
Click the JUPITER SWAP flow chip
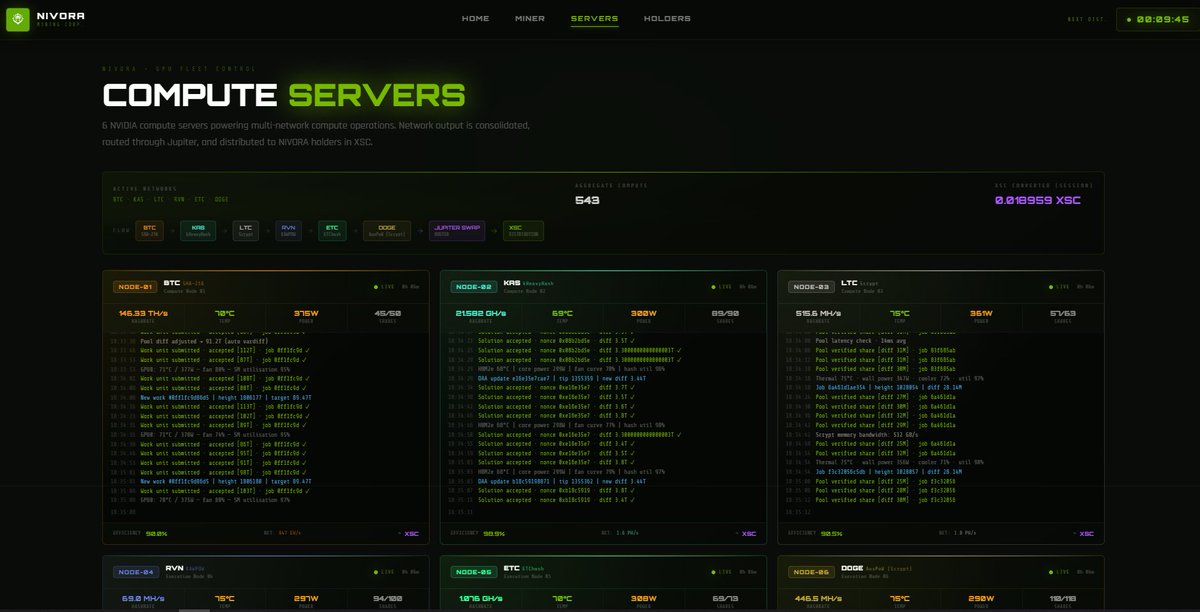coord(457,231)
